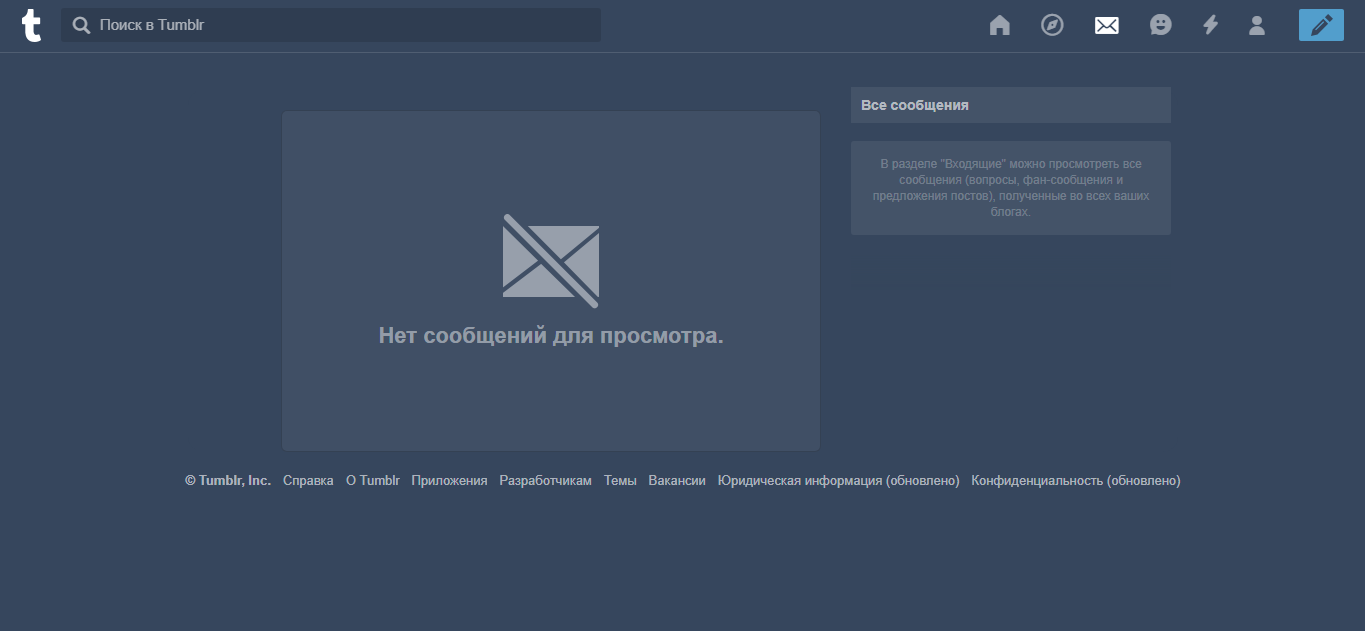1365x631 pixels.
Task: Open the chat messenger smiley icon
Action: pyautogui.click(x=1160, y=25)
